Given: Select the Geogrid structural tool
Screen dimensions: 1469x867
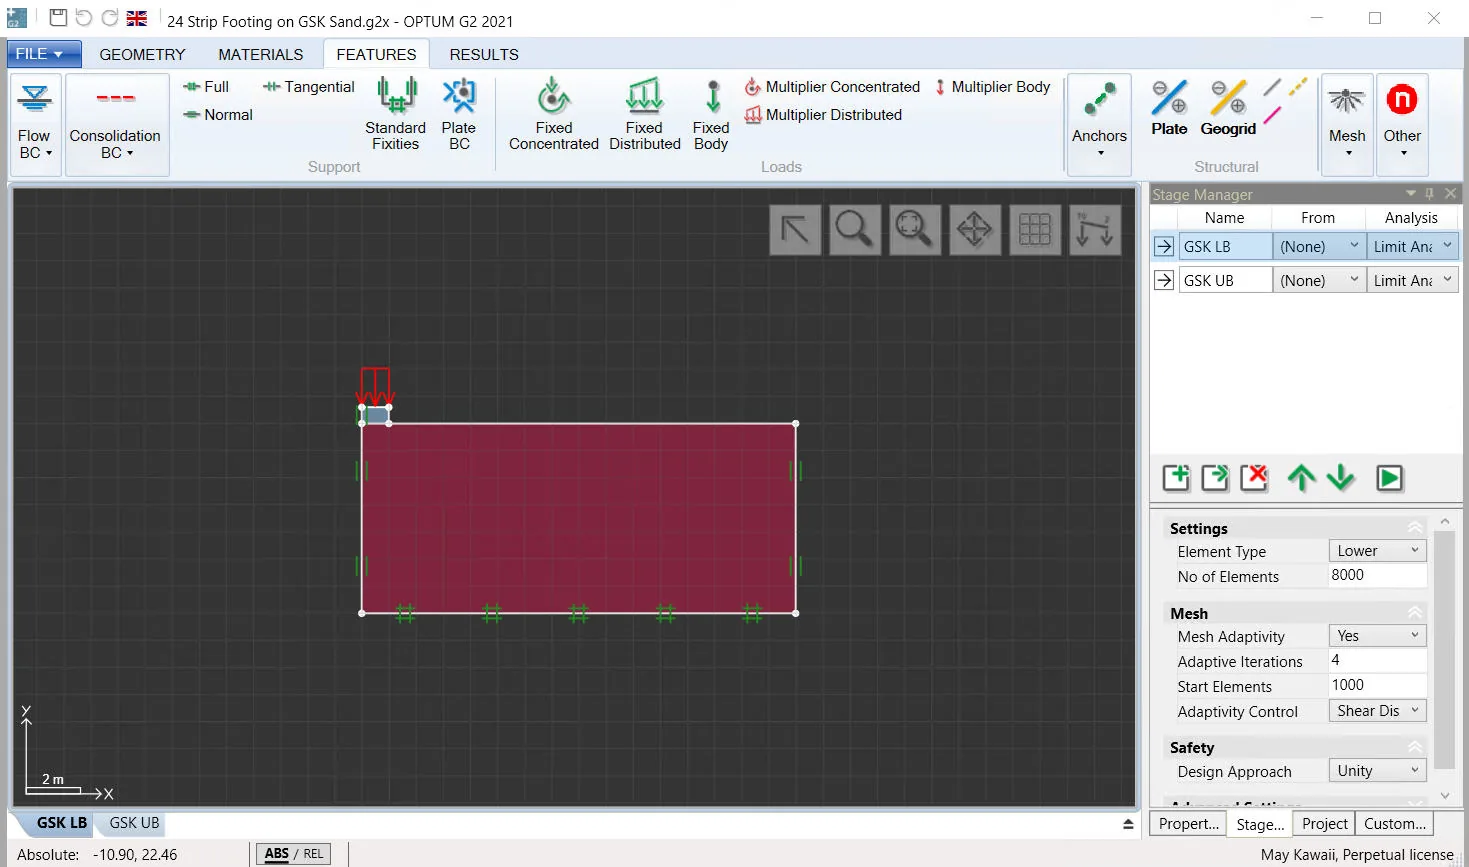Looking at the screenshot, I should click(1228, 108).
